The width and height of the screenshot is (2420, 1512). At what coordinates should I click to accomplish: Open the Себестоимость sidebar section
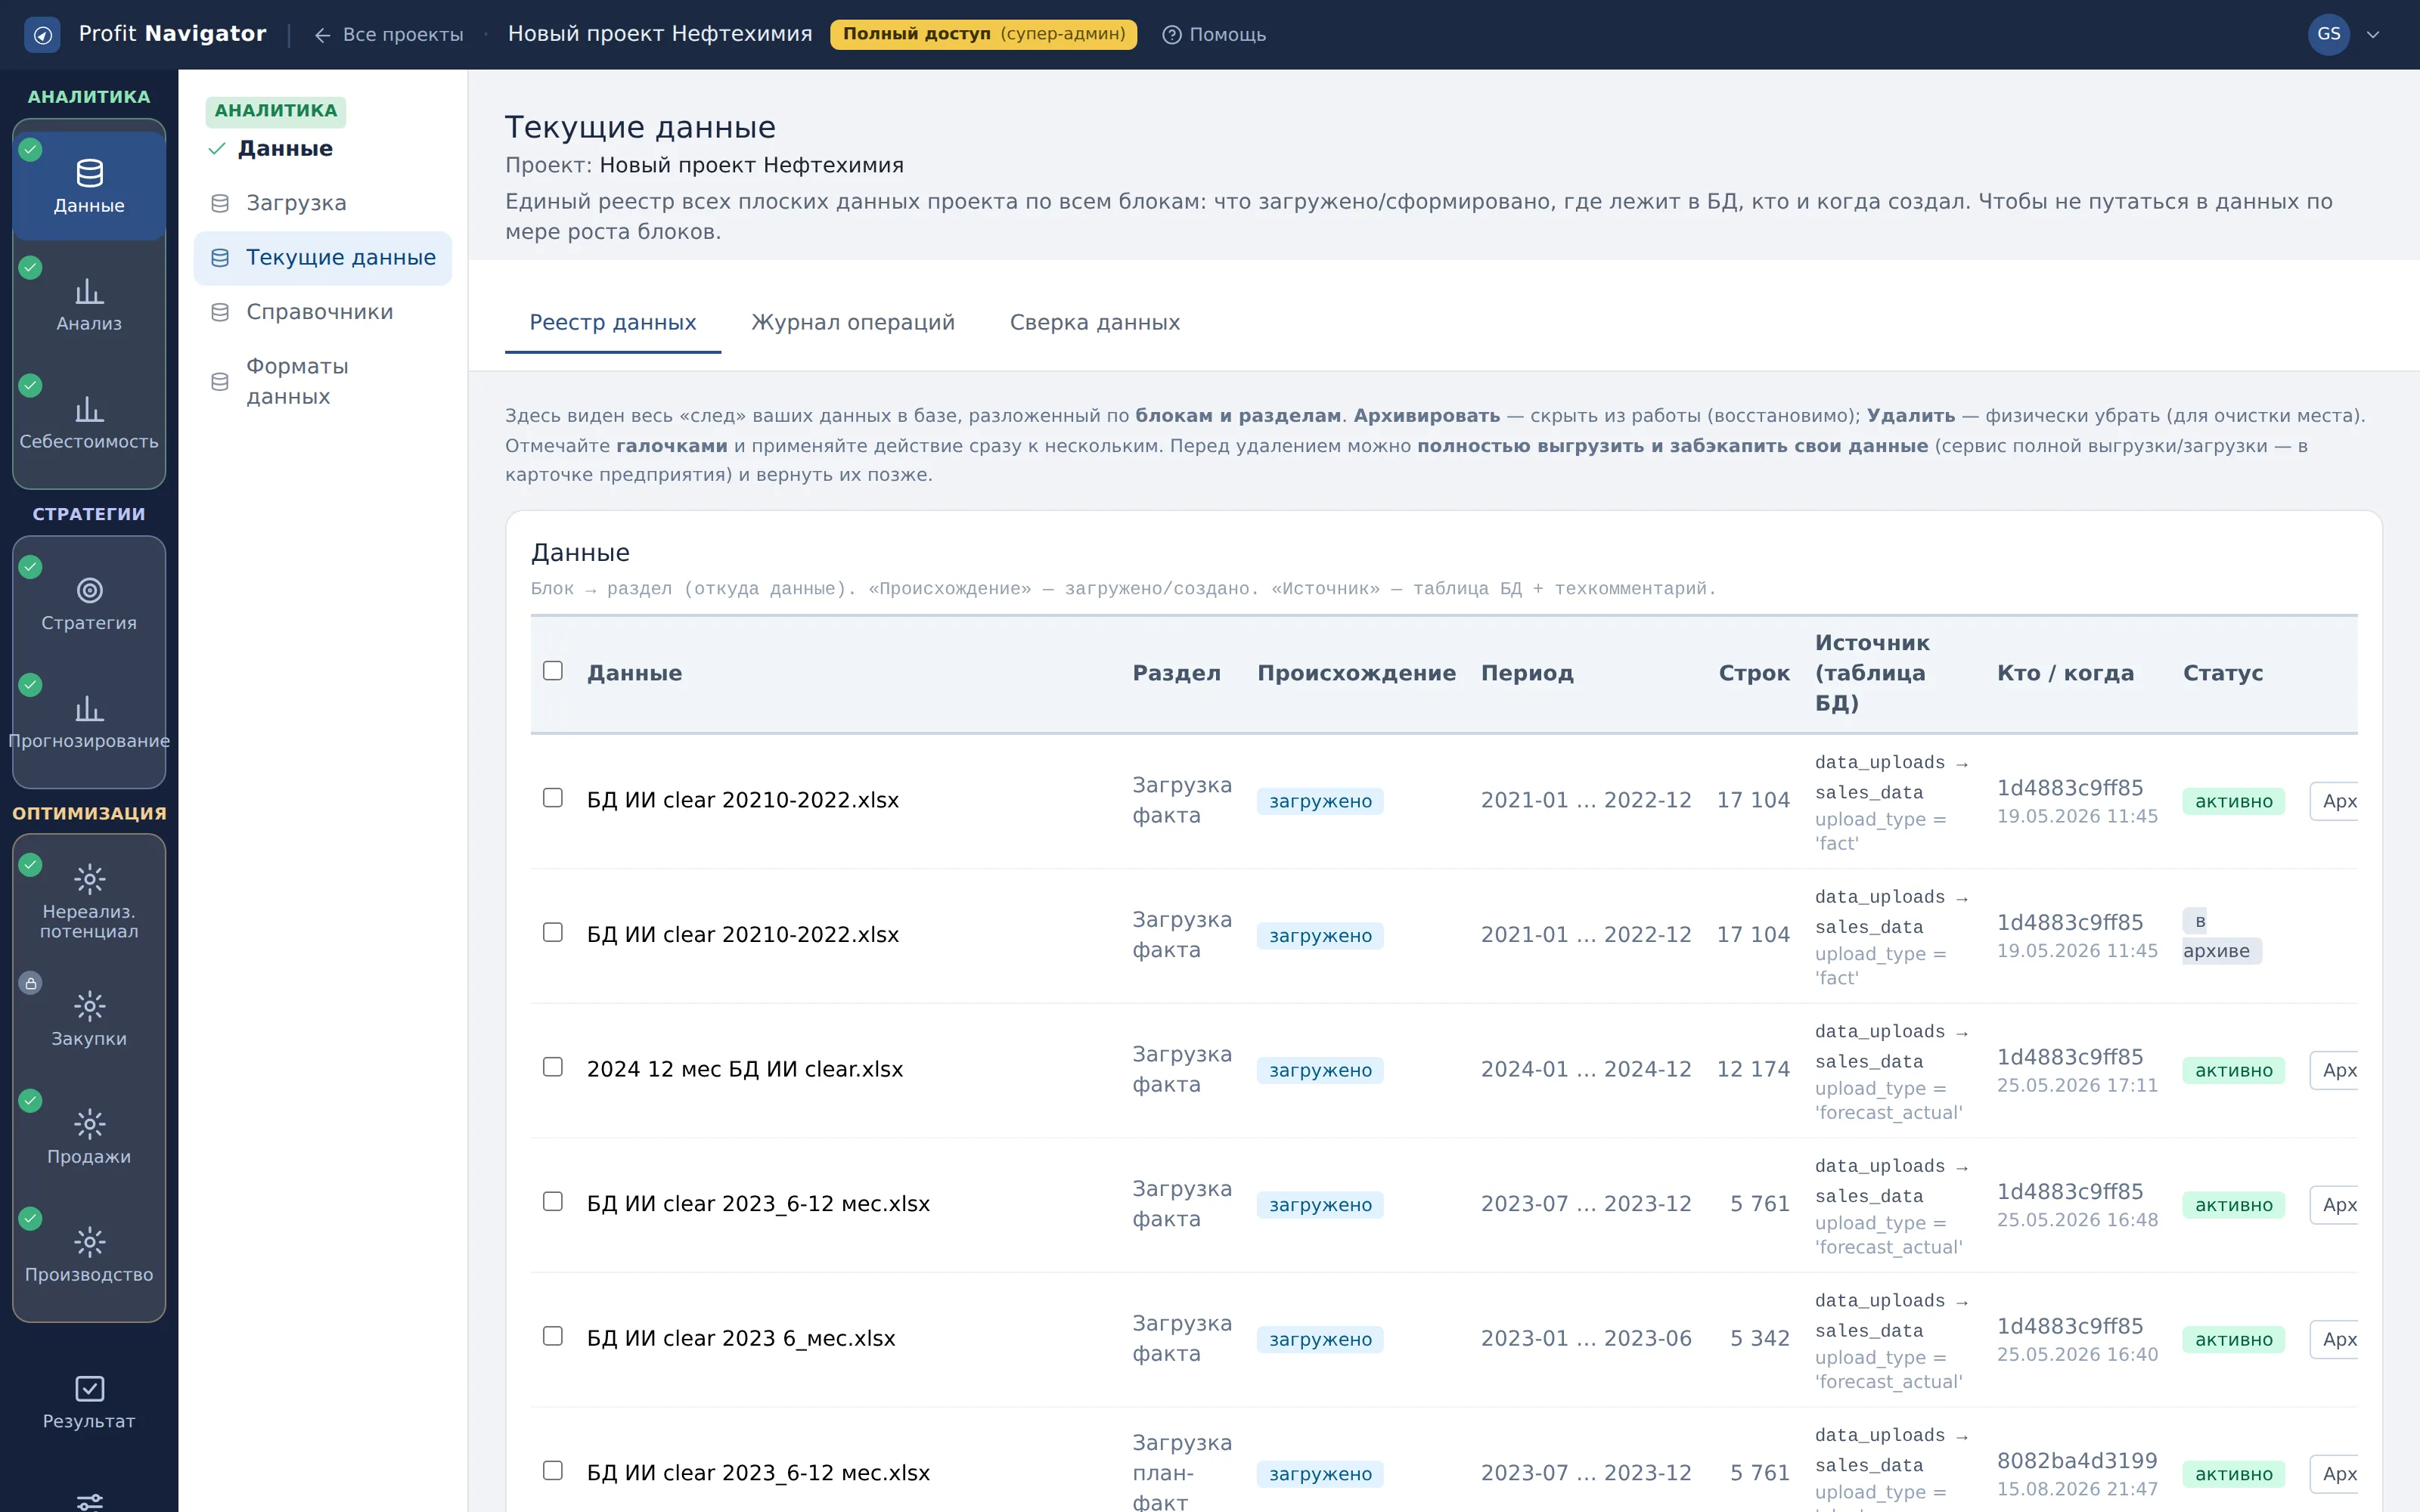(89, 422)
